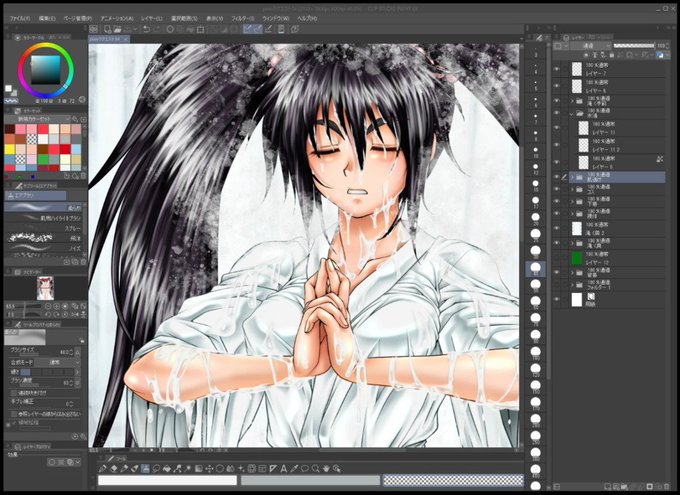
Task: Enable 連続吹き付け checkbox in Tool Property
Action: [13, 393]
